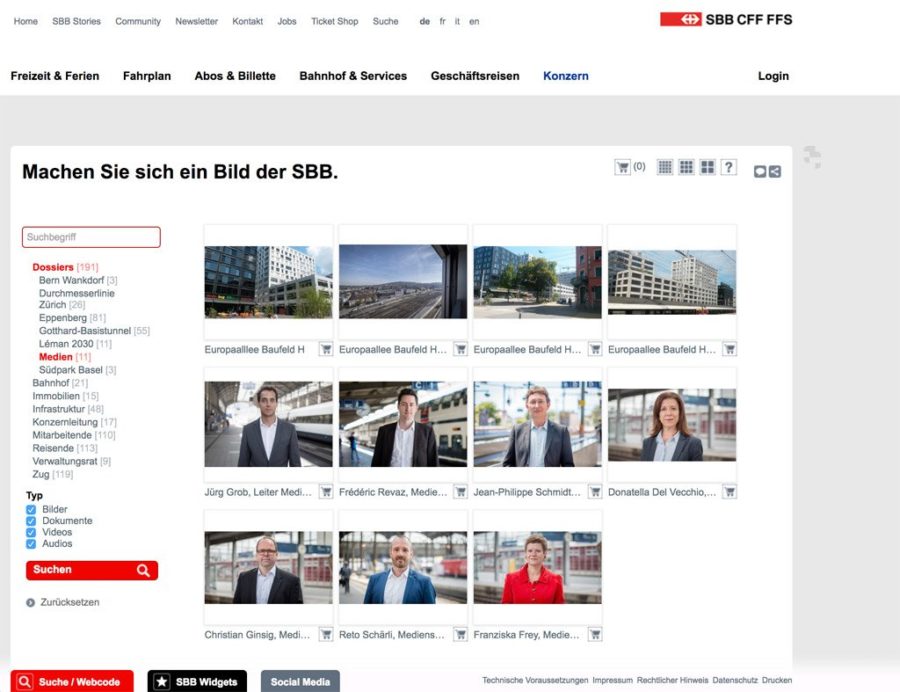Open Konzern menu
The image size is (900, 692).
coord(565,76)
